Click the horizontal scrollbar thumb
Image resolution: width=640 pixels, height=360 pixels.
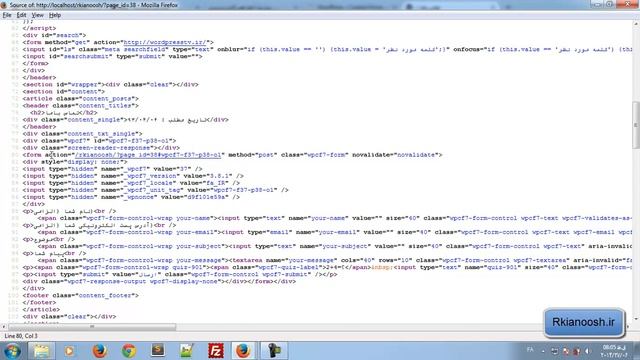(92, 327)
